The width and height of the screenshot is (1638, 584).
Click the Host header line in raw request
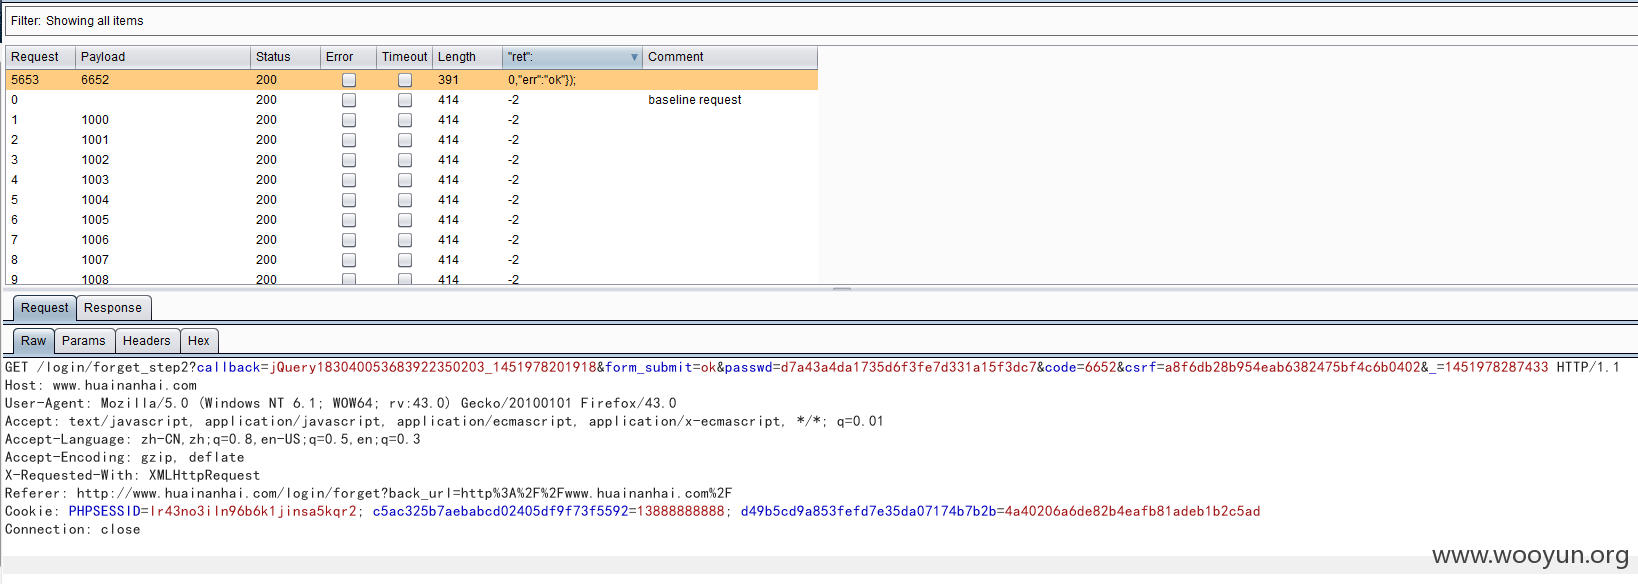(101, 385)
